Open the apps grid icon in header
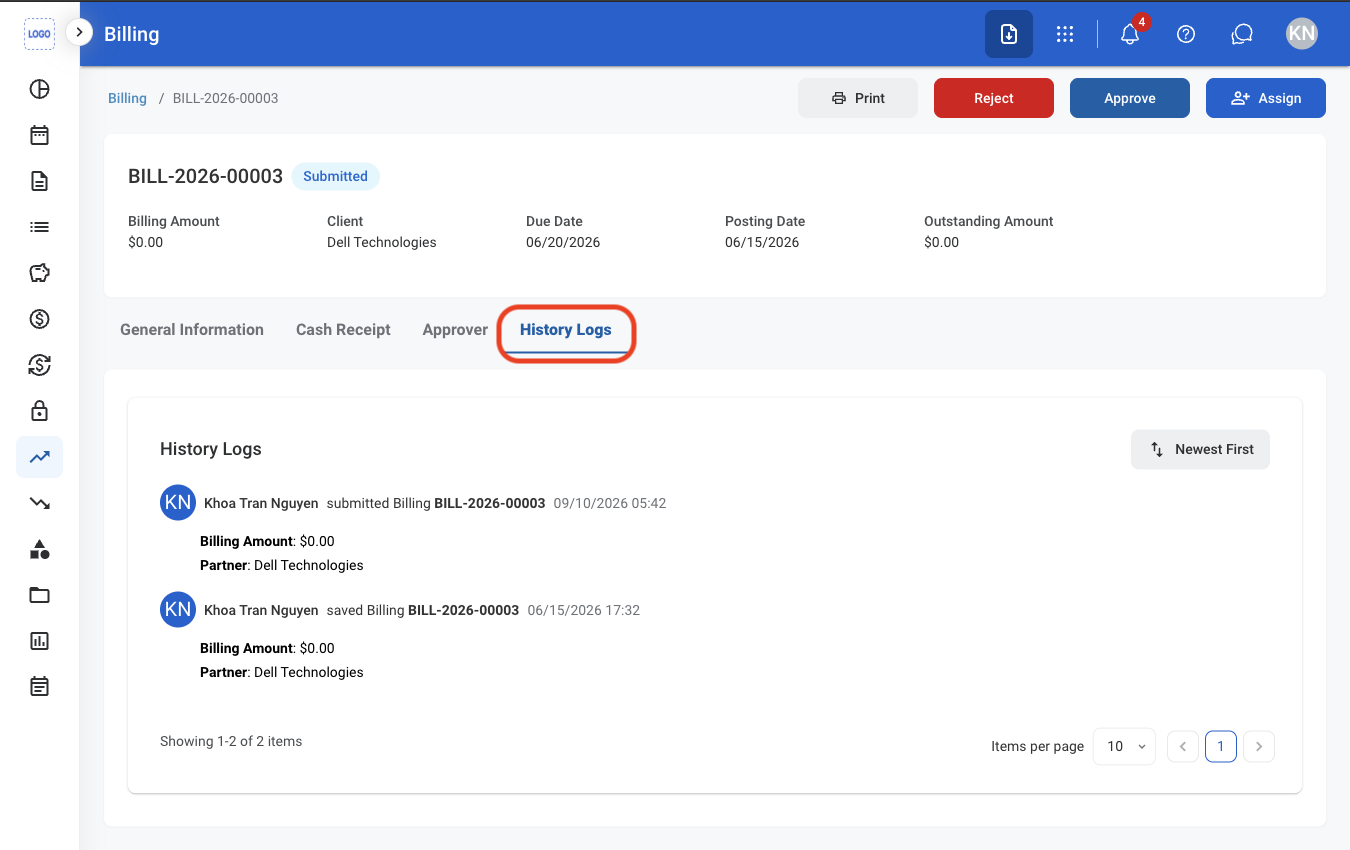Screen dimensions: 1350x850 coord(1065,34)
